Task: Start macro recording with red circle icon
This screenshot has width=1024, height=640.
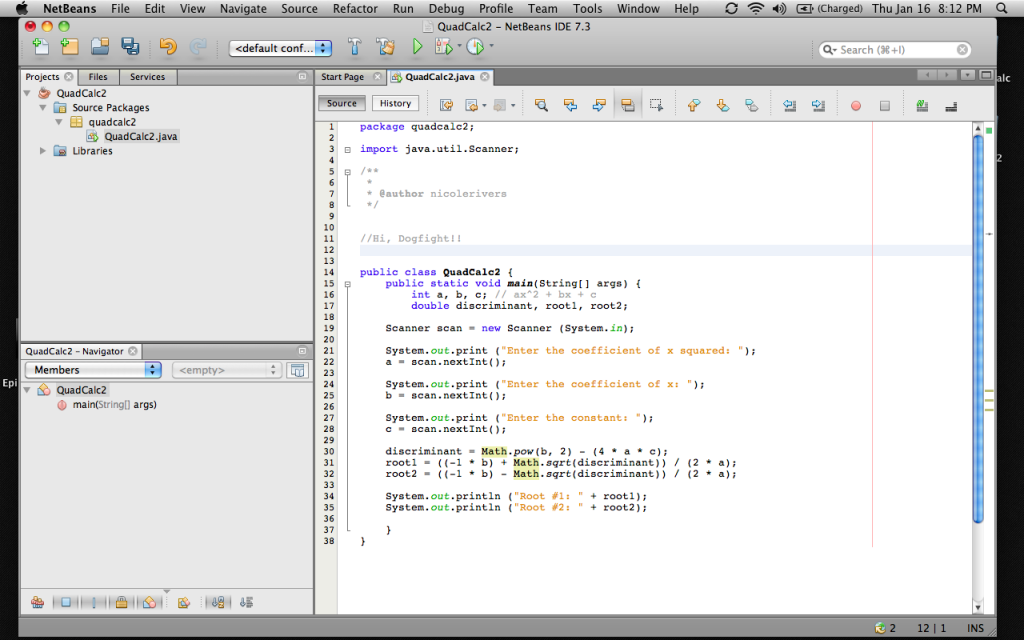Action: (855, 104)
